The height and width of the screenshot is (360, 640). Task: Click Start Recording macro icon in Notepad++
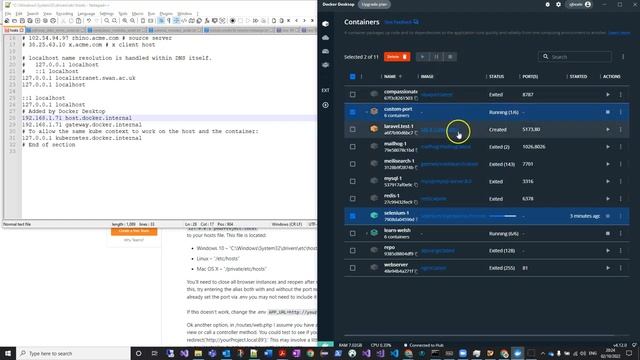coord(233,21)
